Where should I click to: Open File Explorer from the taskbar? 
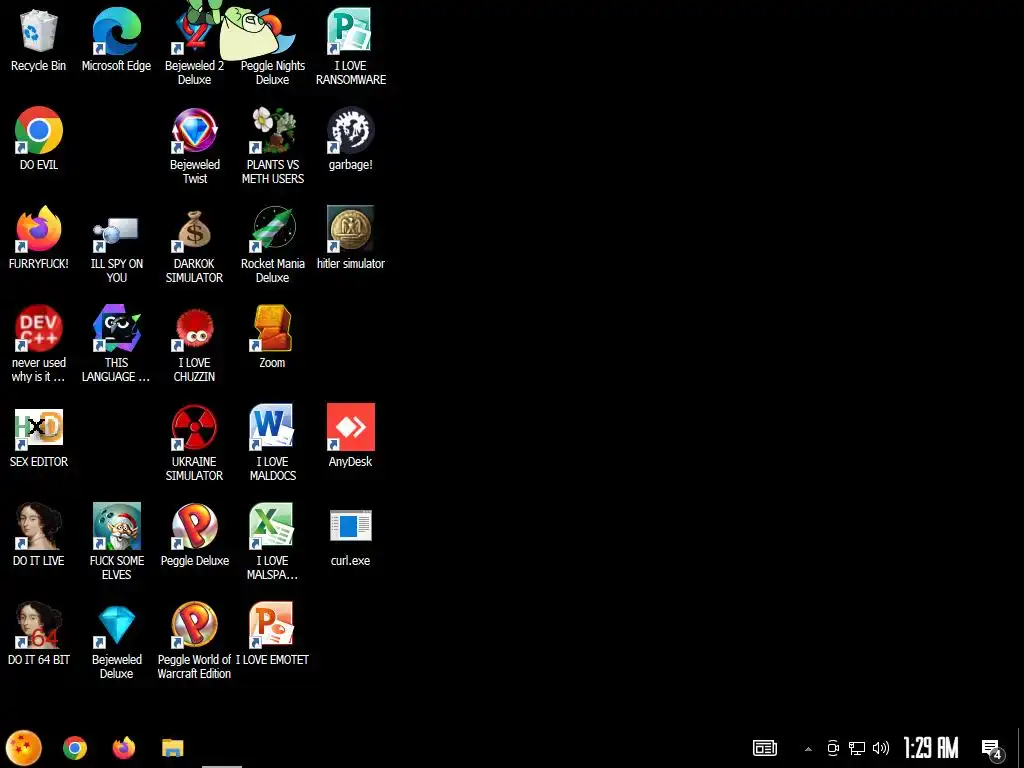point(172,748)
